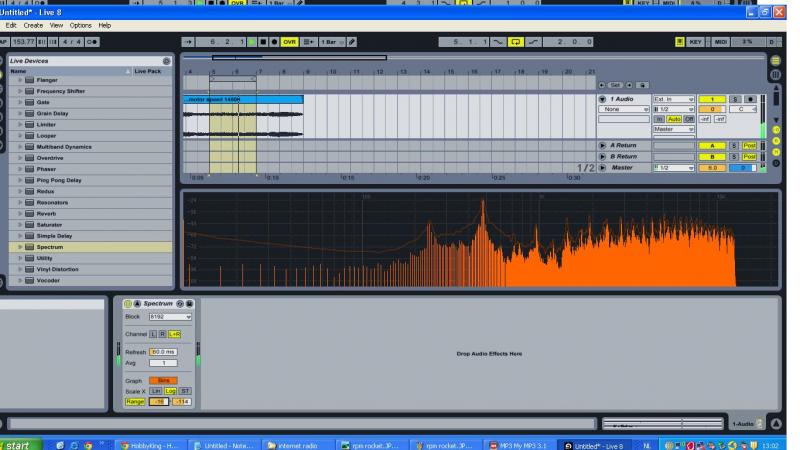The image size is (800, 450).
Task: Toggle Computer MIDI Keyboard button
Action: (x=680, y=42)
